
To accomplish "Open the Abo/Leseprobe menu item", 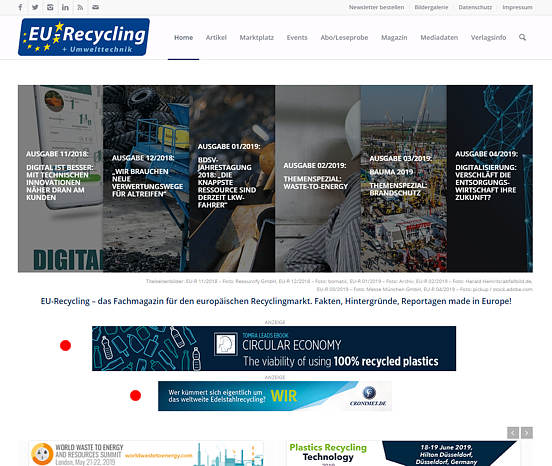I will [344, 37].
